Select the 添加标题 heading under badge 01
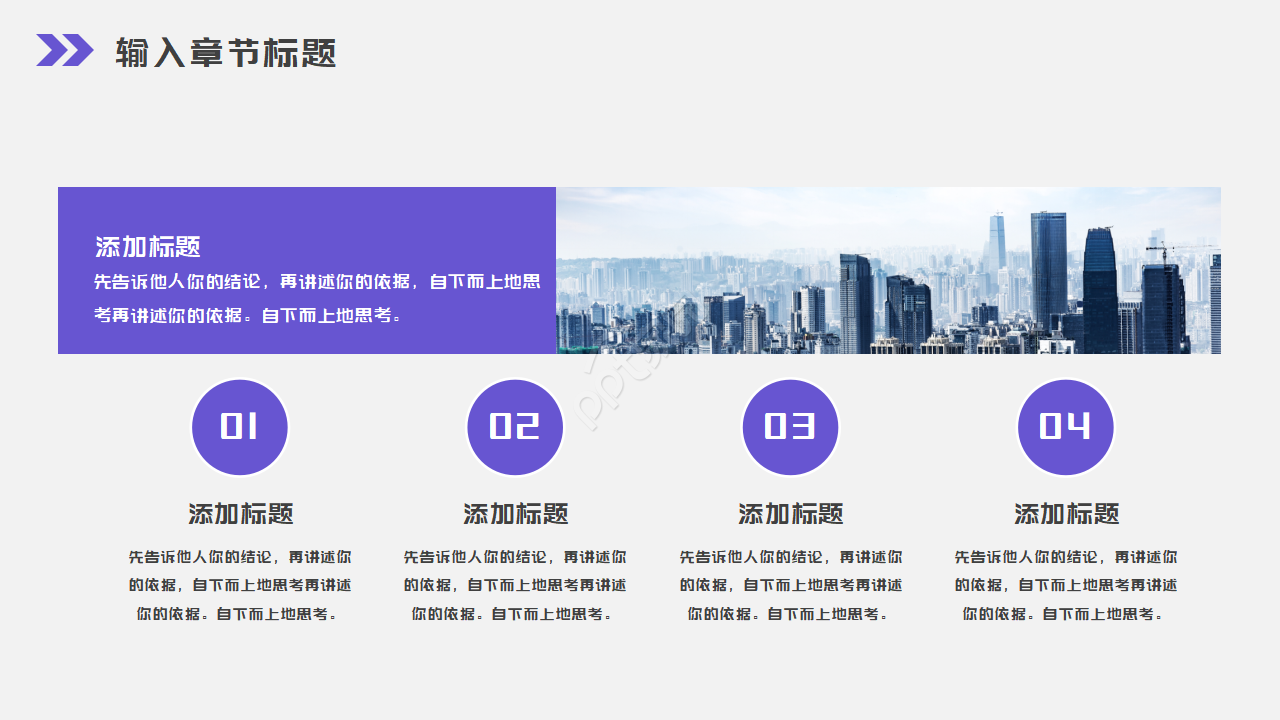 tap(240, 513)
